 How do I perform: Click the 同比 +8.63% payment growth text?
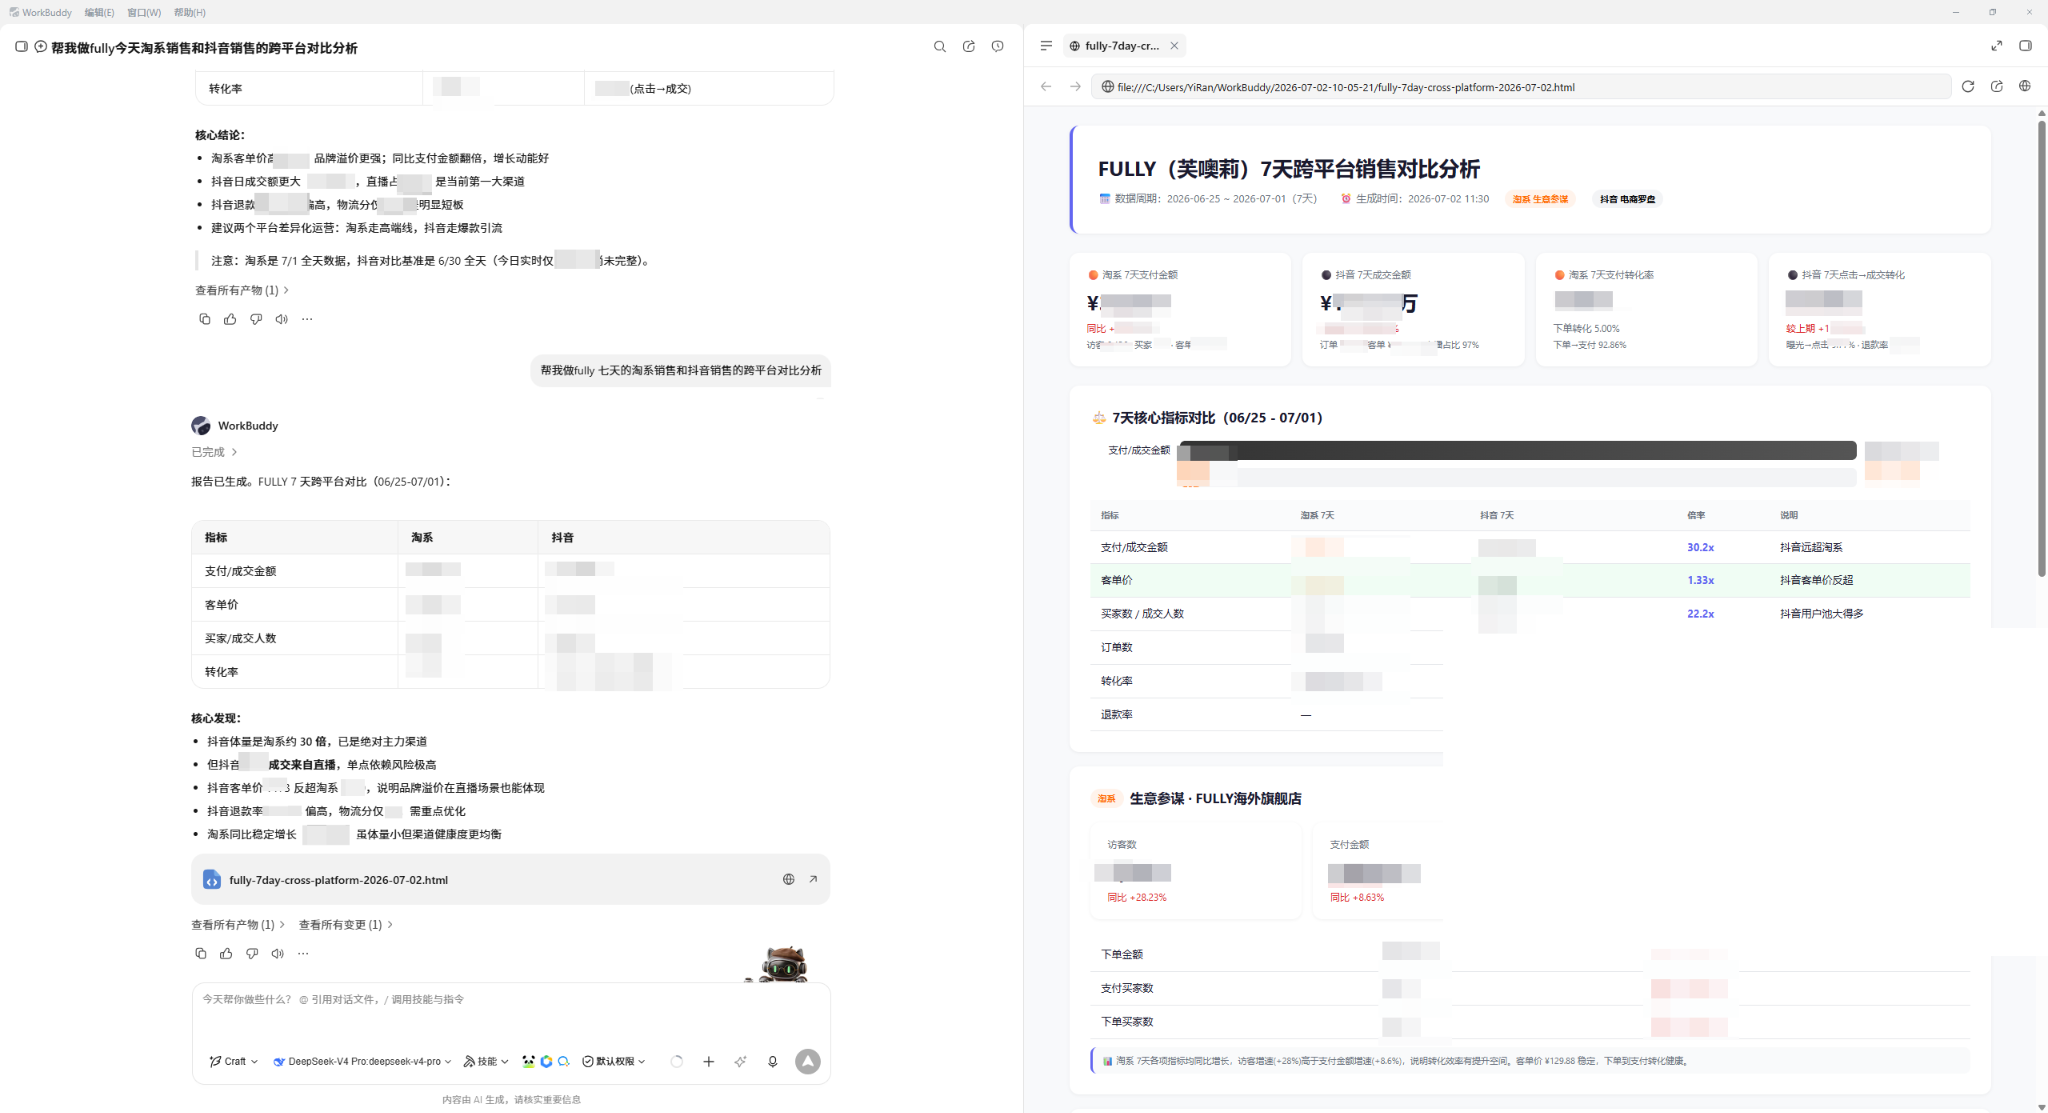pos(1357,898)
